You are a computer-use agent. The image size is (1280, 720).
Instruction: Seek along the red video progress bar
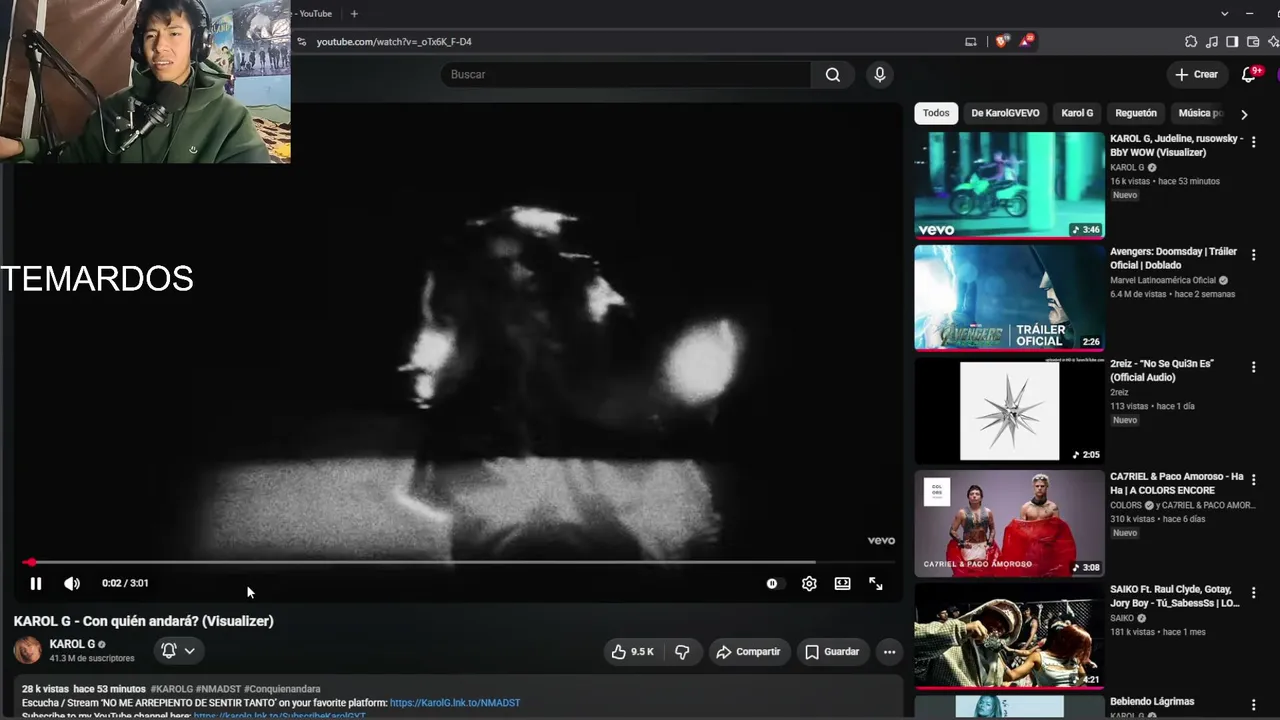[458, 562]
